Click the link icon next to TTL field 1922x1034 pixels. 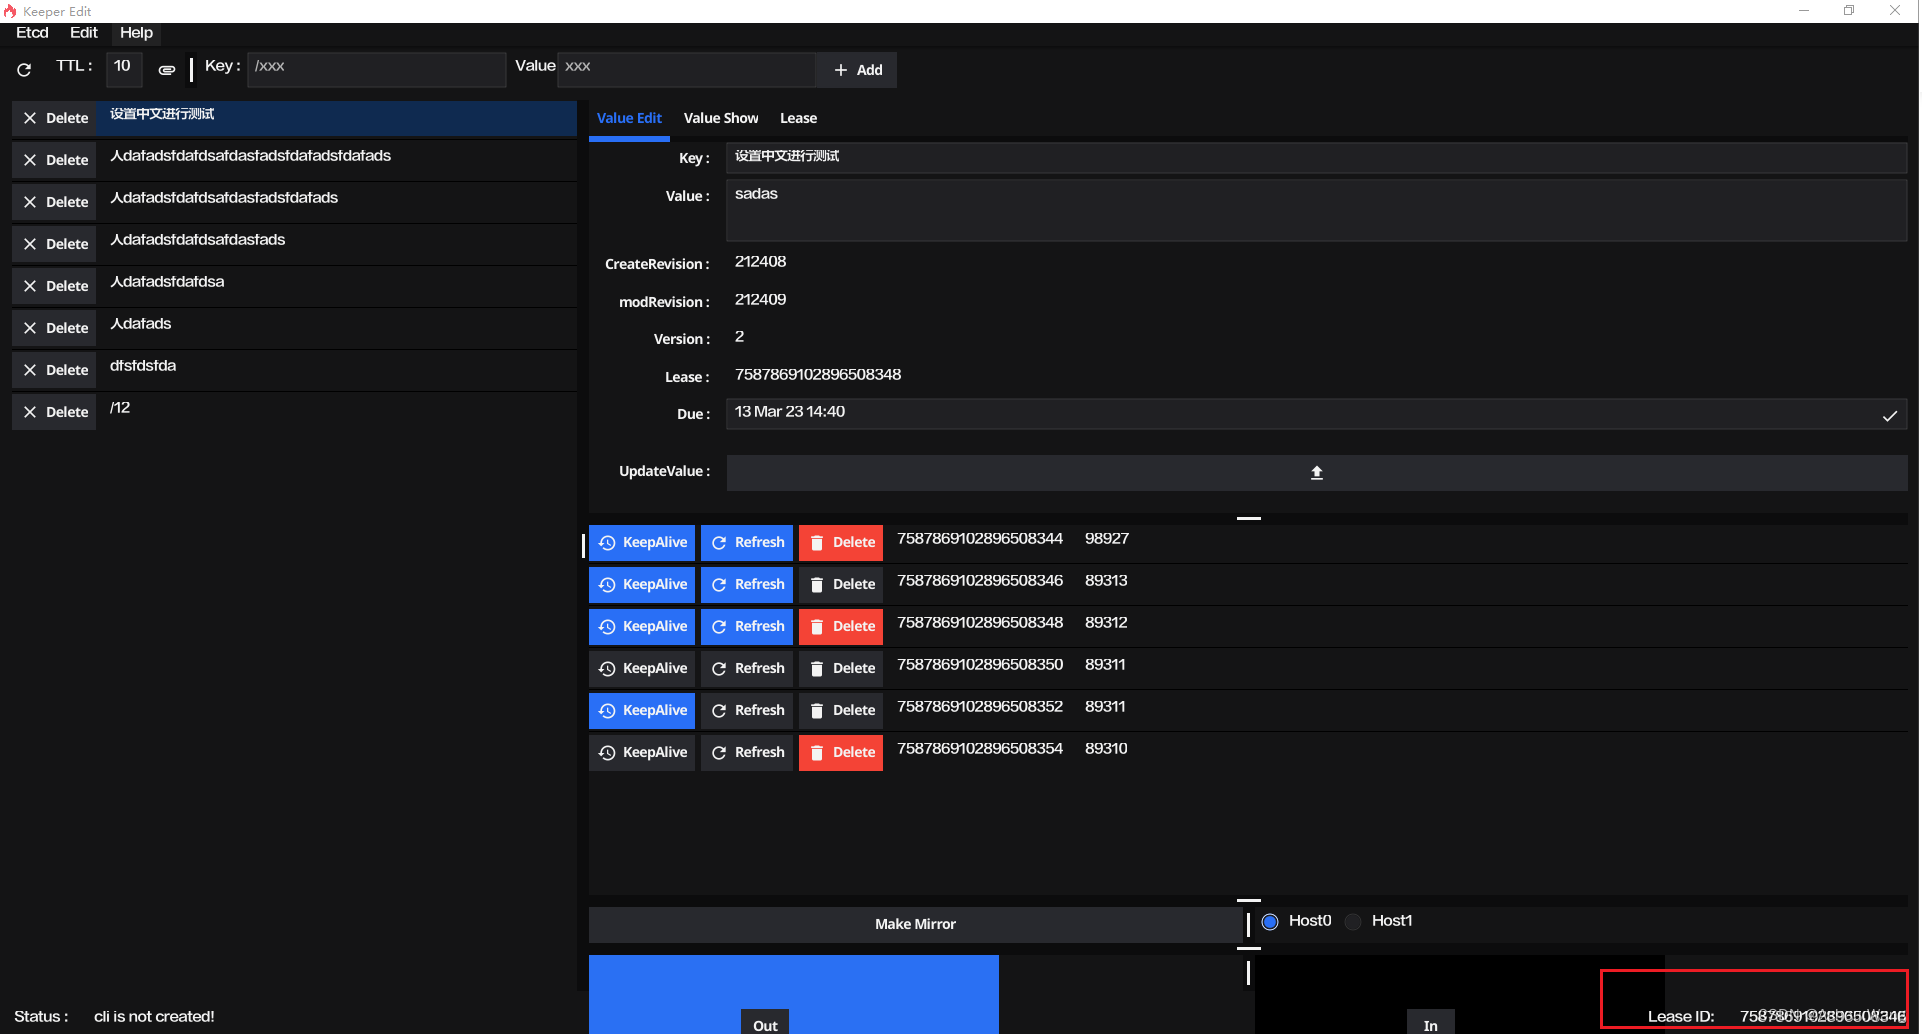pos(167,70)
